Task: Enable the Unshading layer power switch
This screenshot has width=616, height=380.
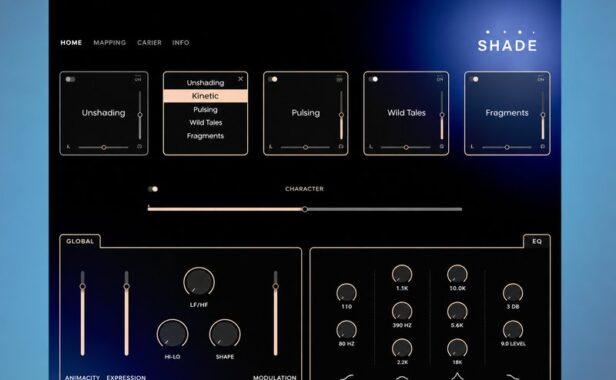Action: 70,79
